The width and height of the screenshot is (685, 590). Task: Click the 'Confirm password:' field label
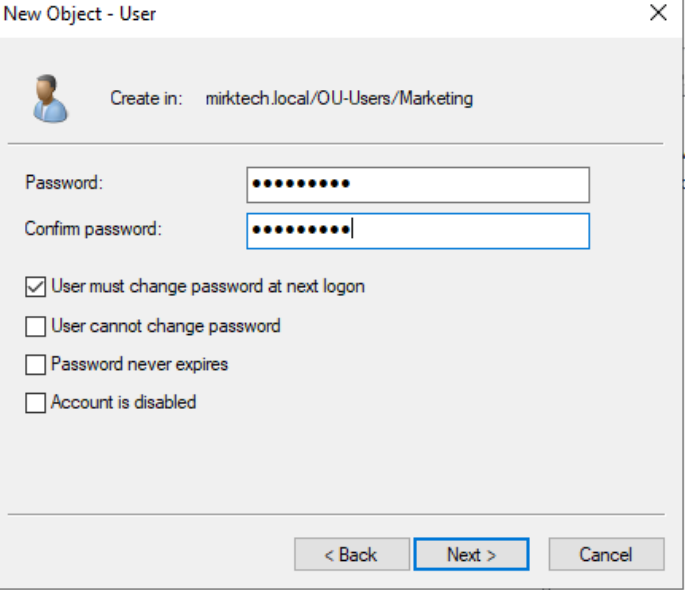(x=93, y=229)
